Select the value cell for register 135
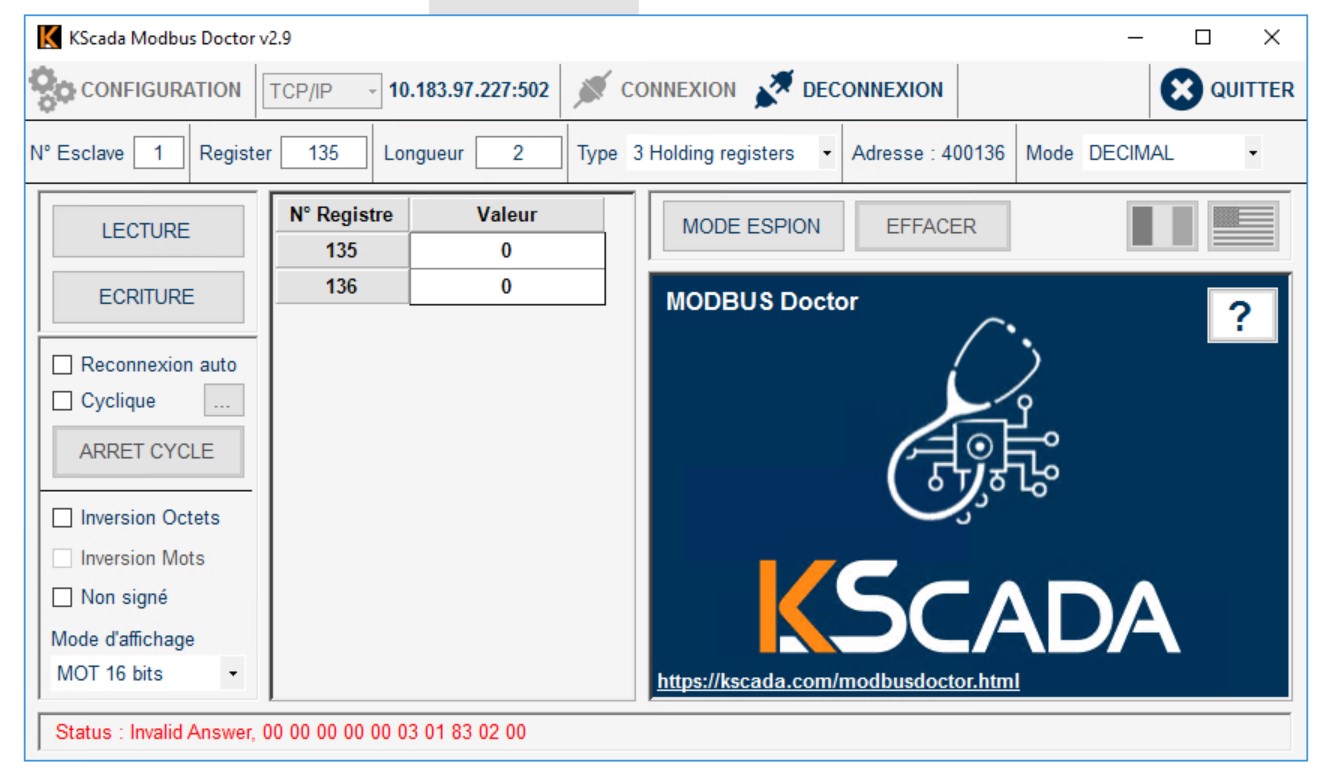Image resolution: width=1339 pixels, height=774 pixels. click(x=507, y=251)
